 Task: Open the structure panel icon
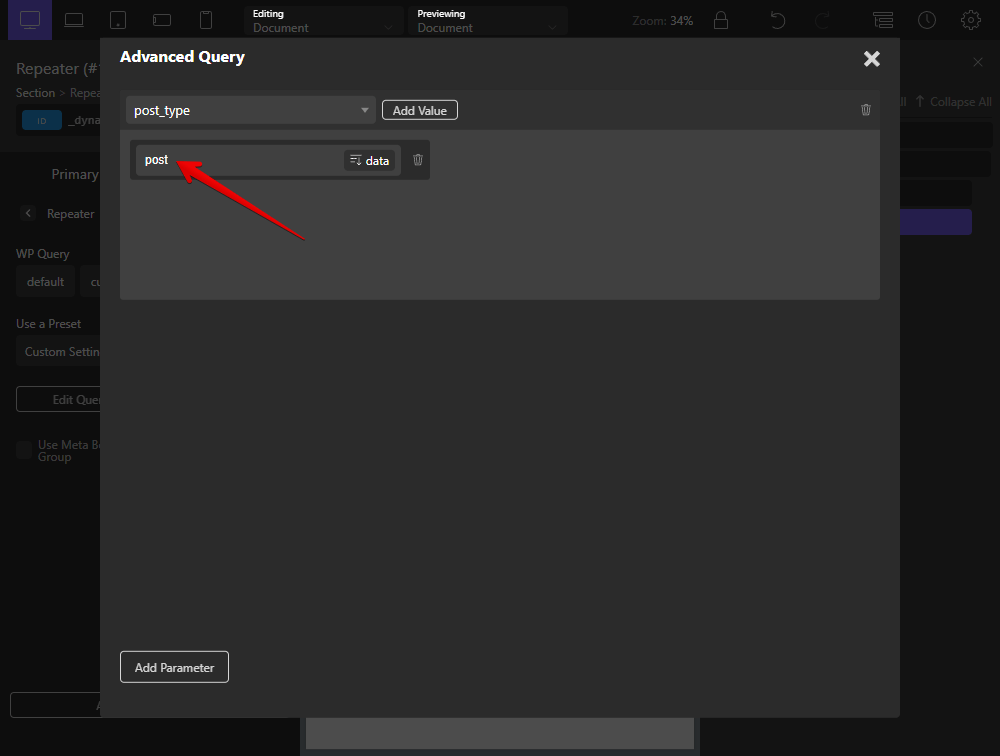(882, 20)
